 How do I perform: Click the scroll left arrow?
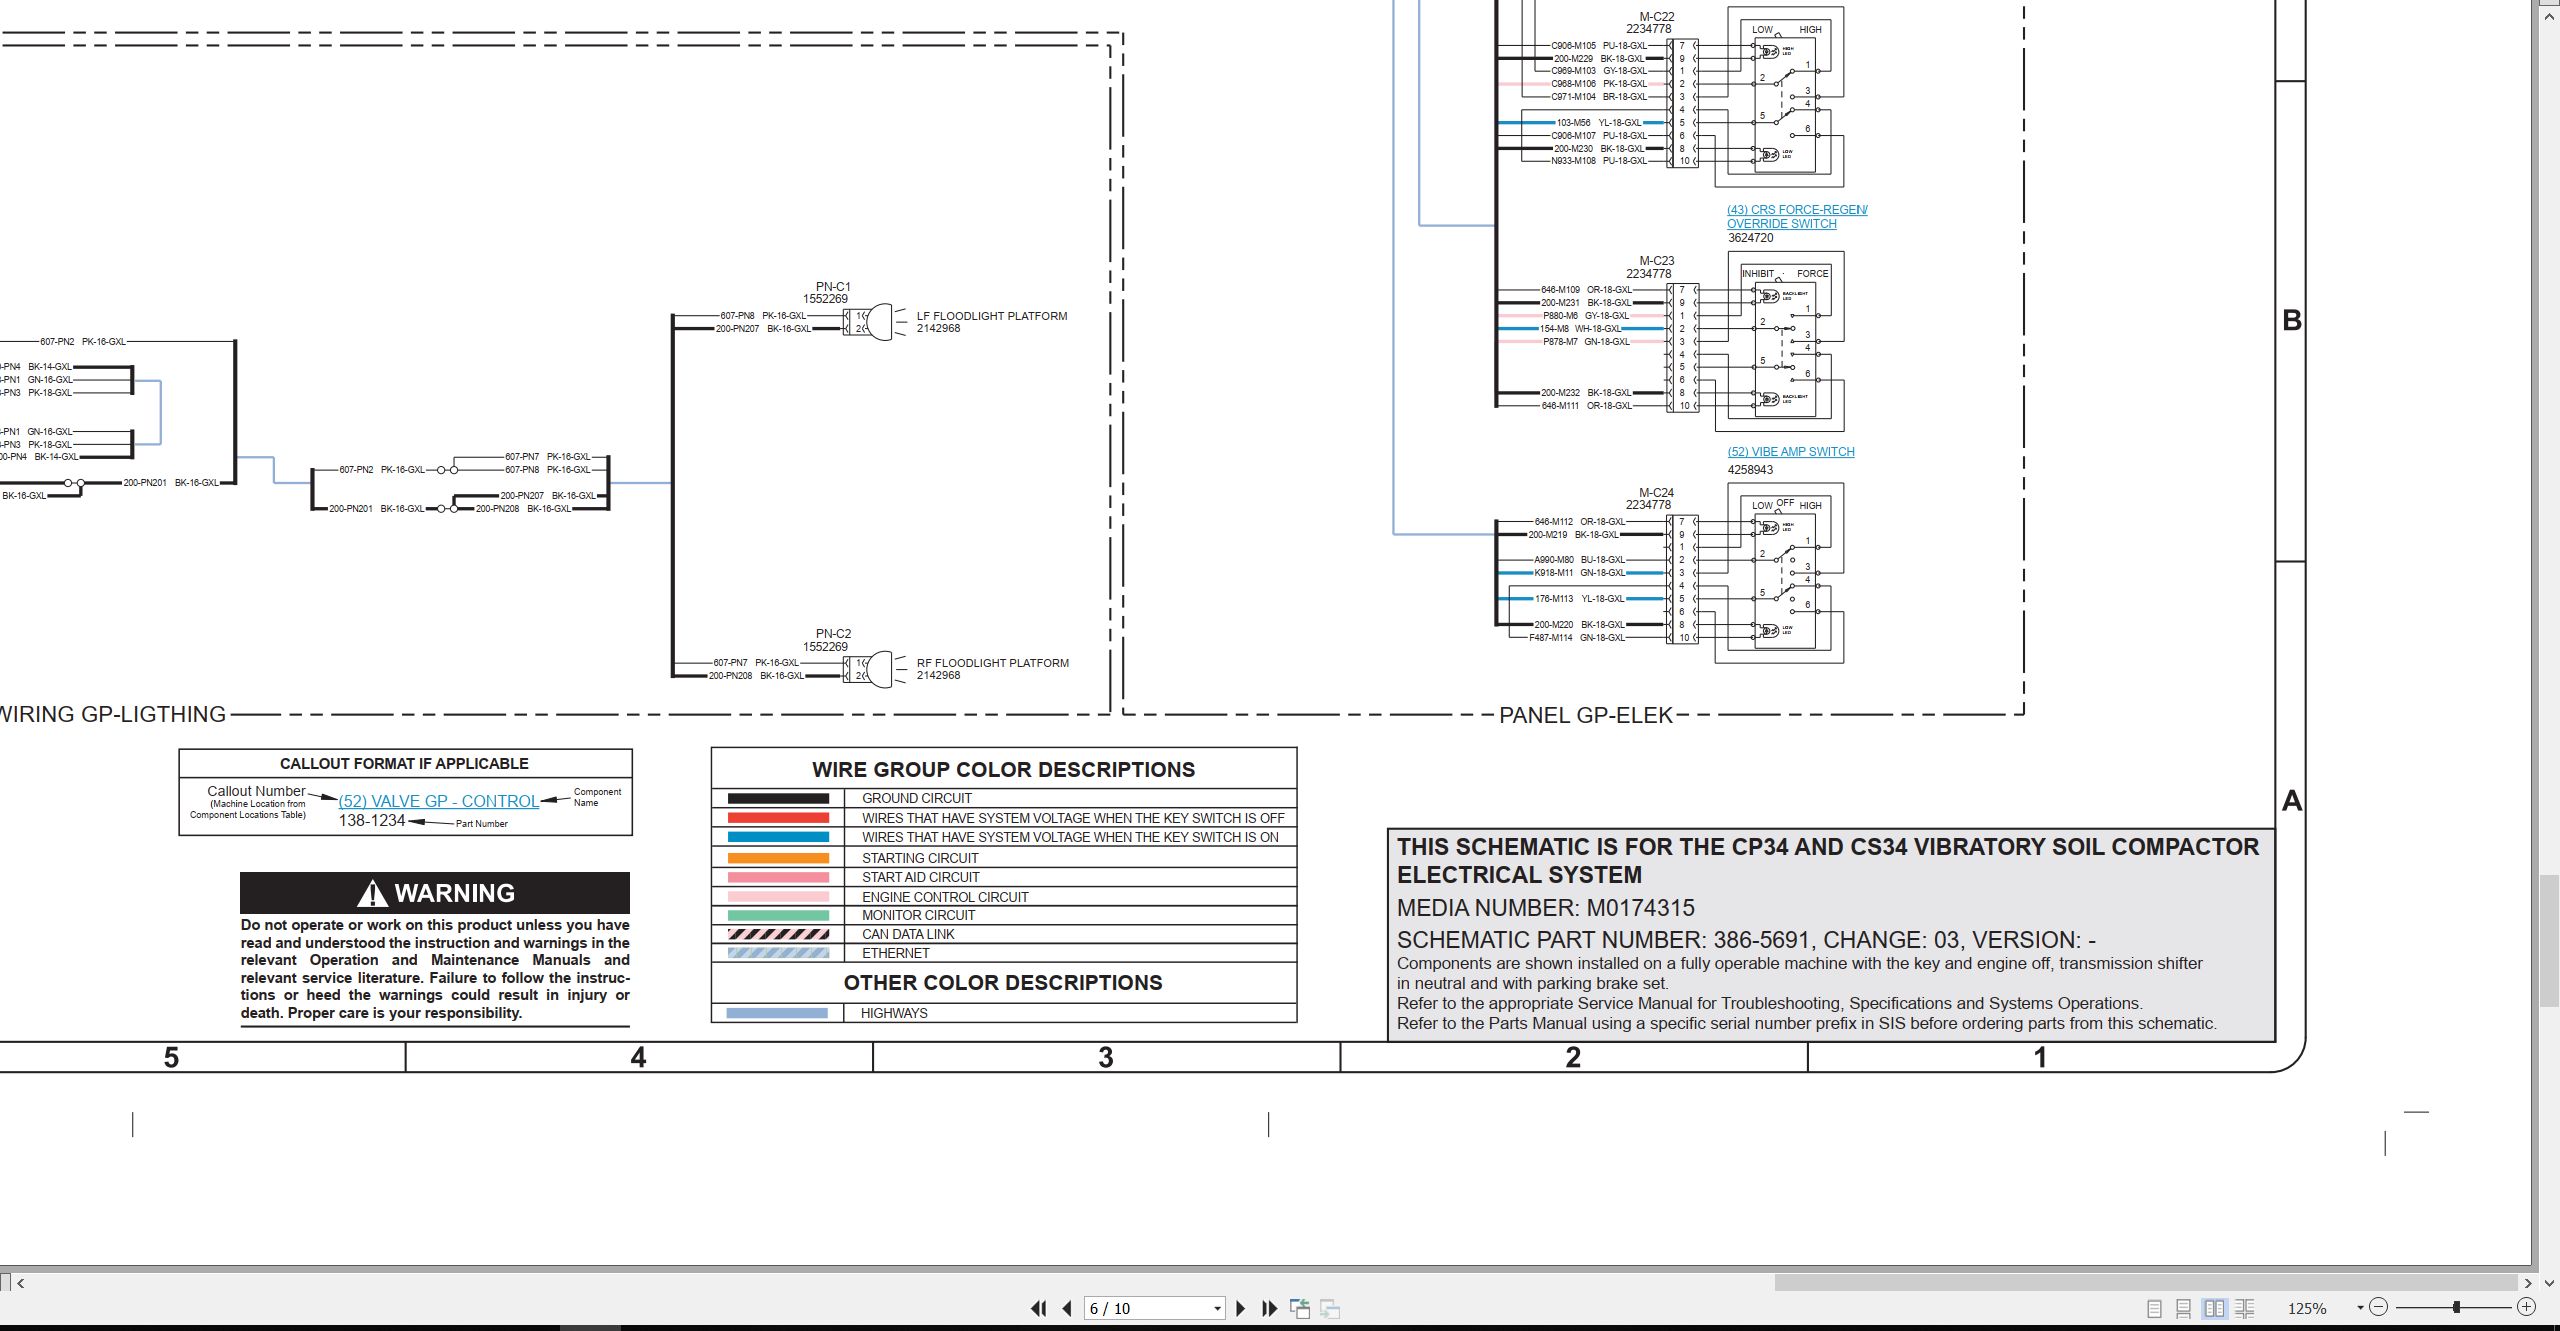(x=21, y=1282)
